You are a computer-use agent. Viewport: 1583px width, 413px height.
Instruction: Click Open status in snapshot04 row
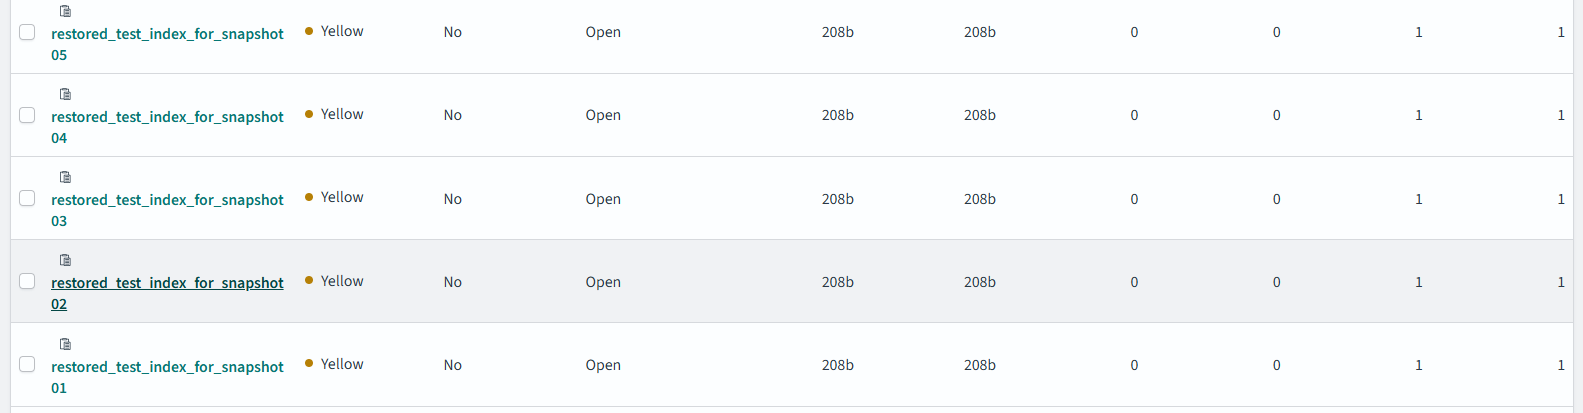[x=603, y=115]
